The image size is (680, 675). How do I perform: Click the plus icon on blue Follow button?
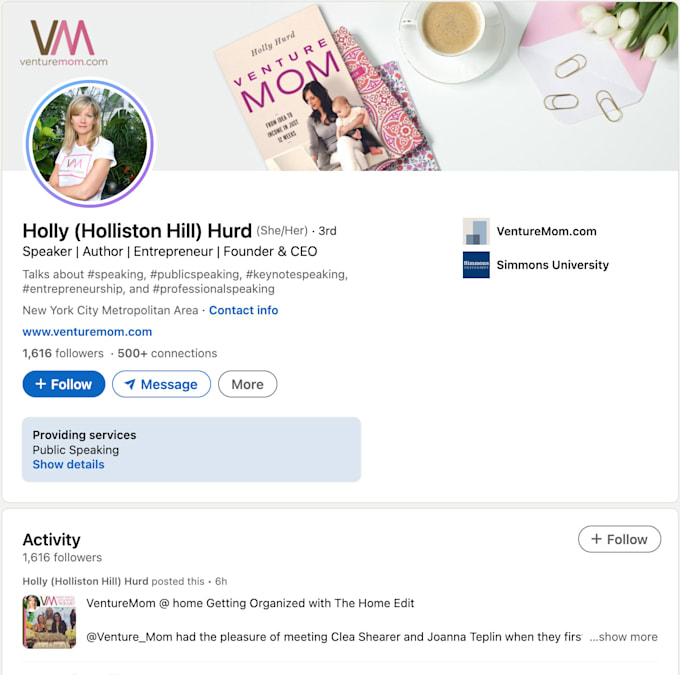click(40, 384)
